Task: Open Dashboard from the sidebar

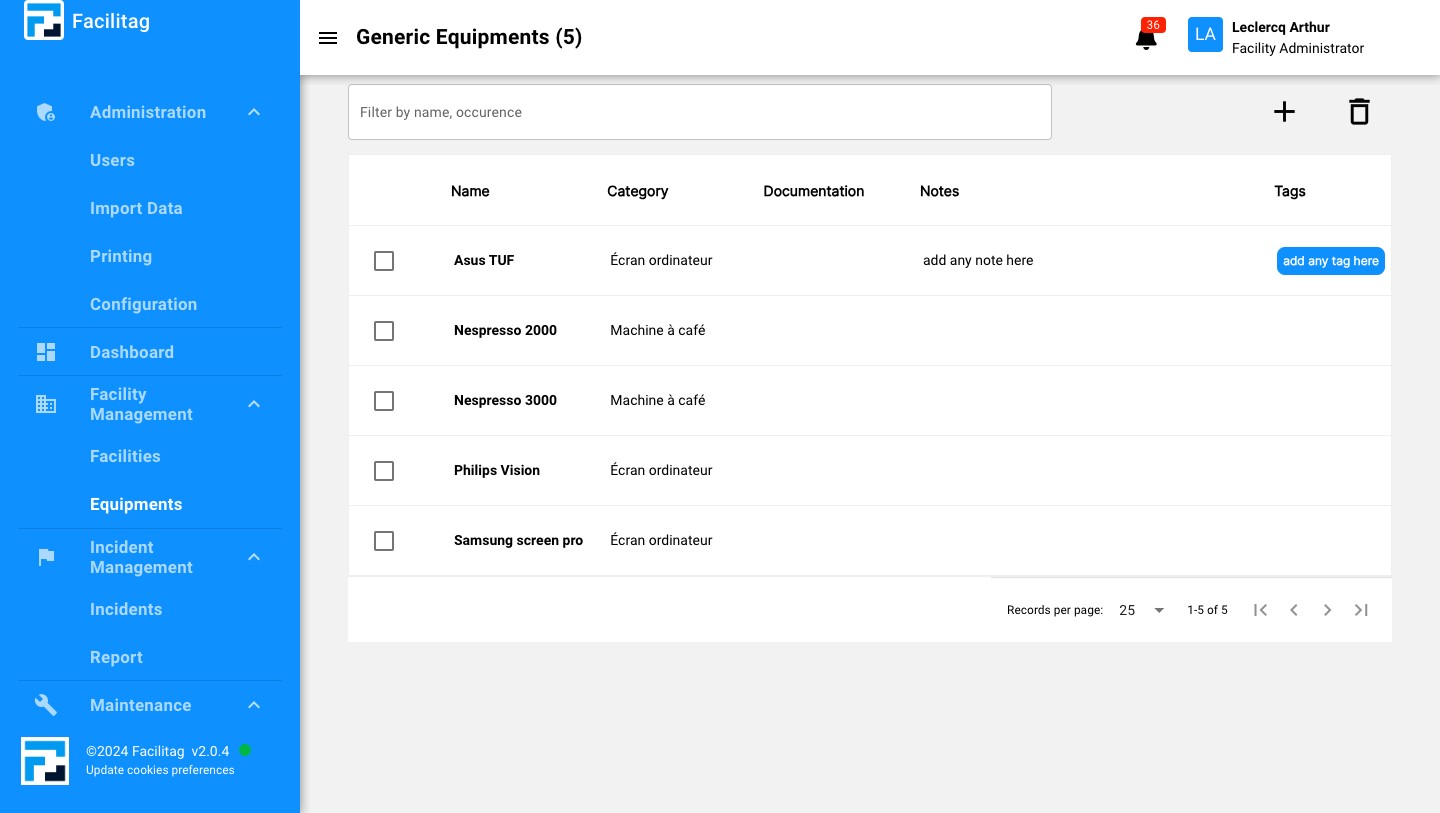Action: [132, 352]
